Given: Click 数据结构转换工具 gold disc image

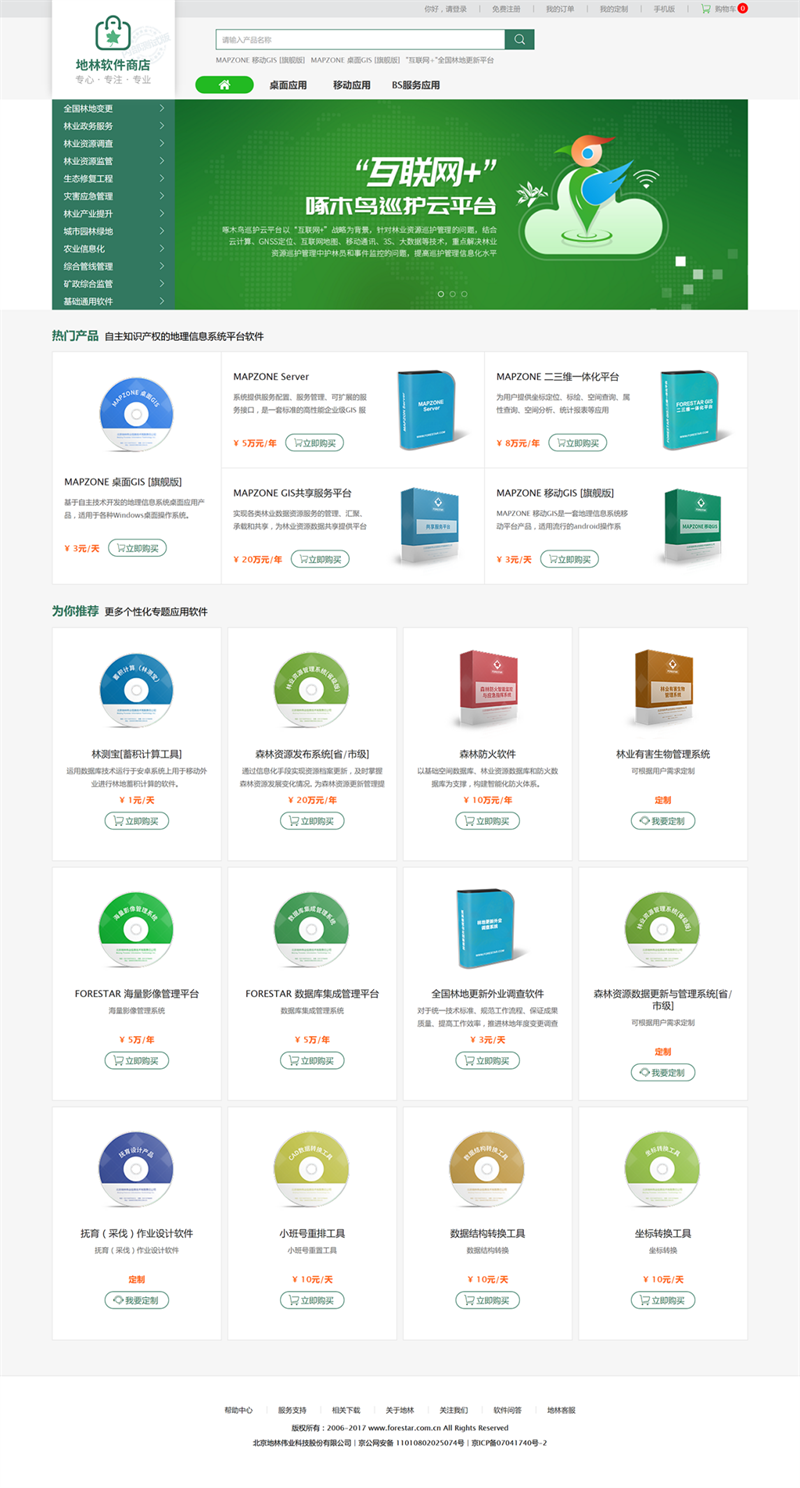Looking at the screenshot, I should coord(488,1170).
